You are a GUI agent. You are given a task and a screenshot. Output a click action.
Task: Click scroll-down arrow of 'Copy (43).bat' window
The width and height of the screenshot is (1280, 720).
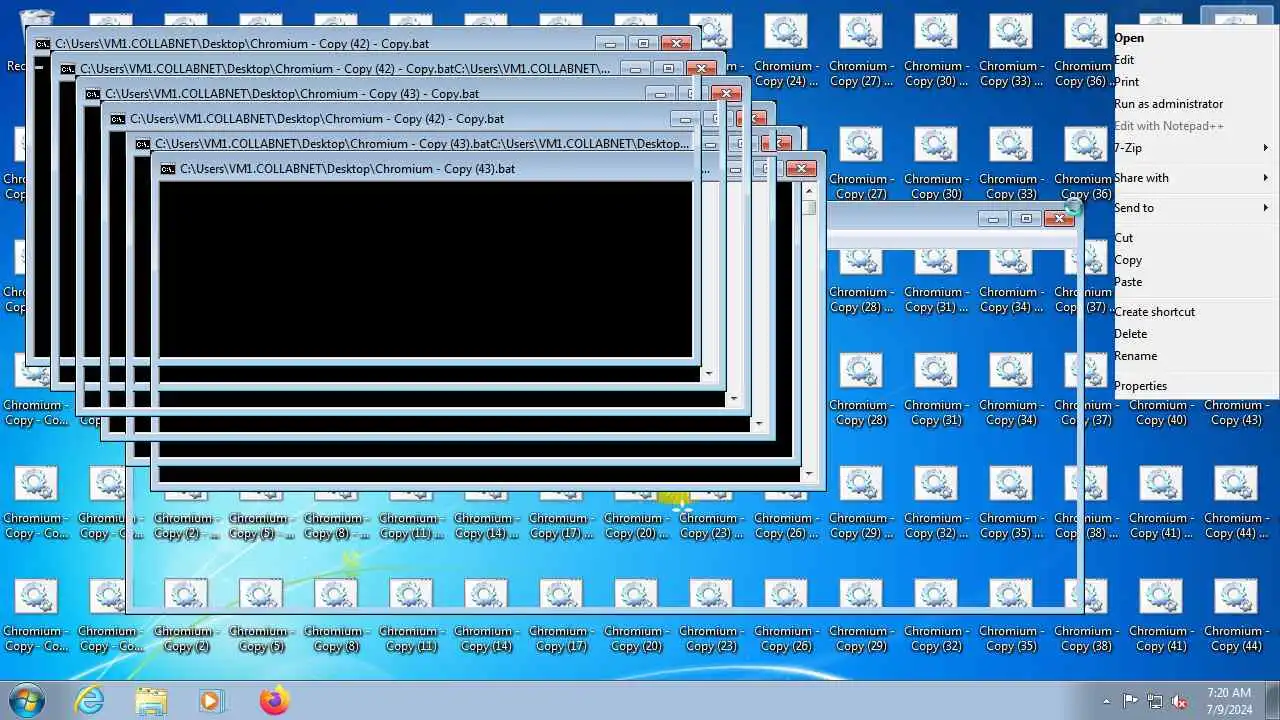click(x=809, y=474)
